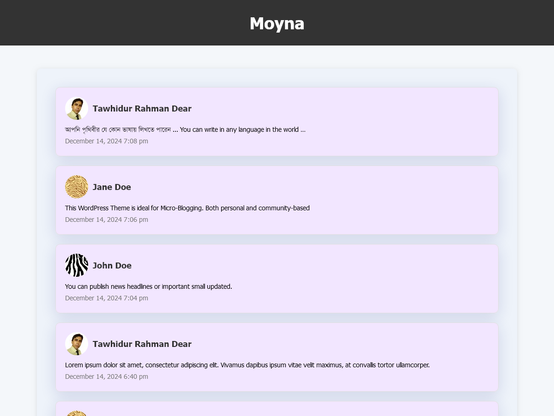554x416 pixels.
Task: Select the John Doe post card
Action: click(x=277, y=279)
